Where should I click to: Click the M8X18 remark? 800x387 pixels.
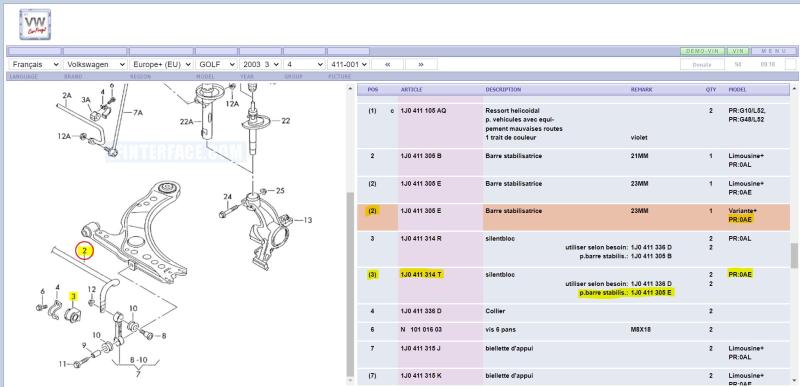[x=641, y=330]
